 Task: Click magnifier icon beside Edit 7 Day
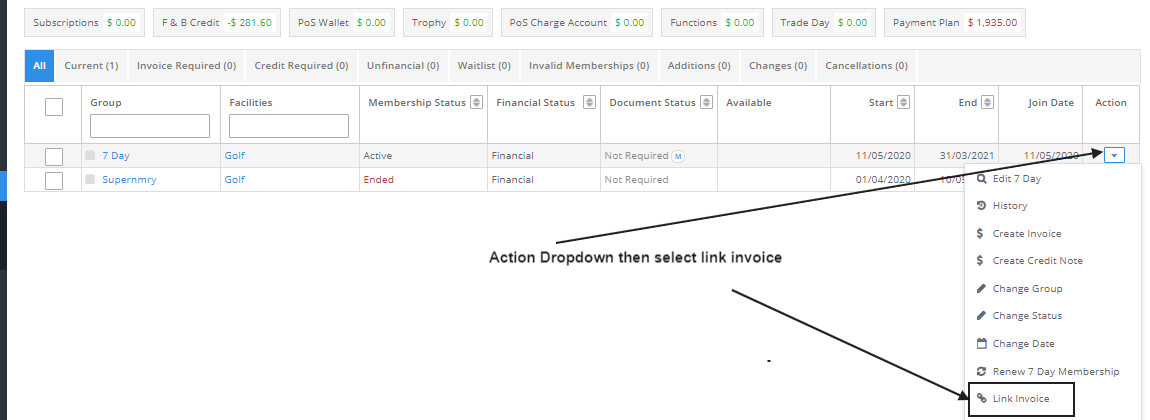982,178
